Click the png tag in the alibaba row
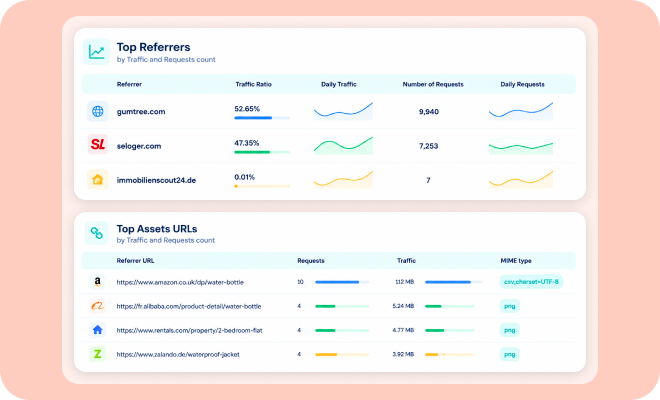This screenshot has height=400, width=660. click(510, 306)
